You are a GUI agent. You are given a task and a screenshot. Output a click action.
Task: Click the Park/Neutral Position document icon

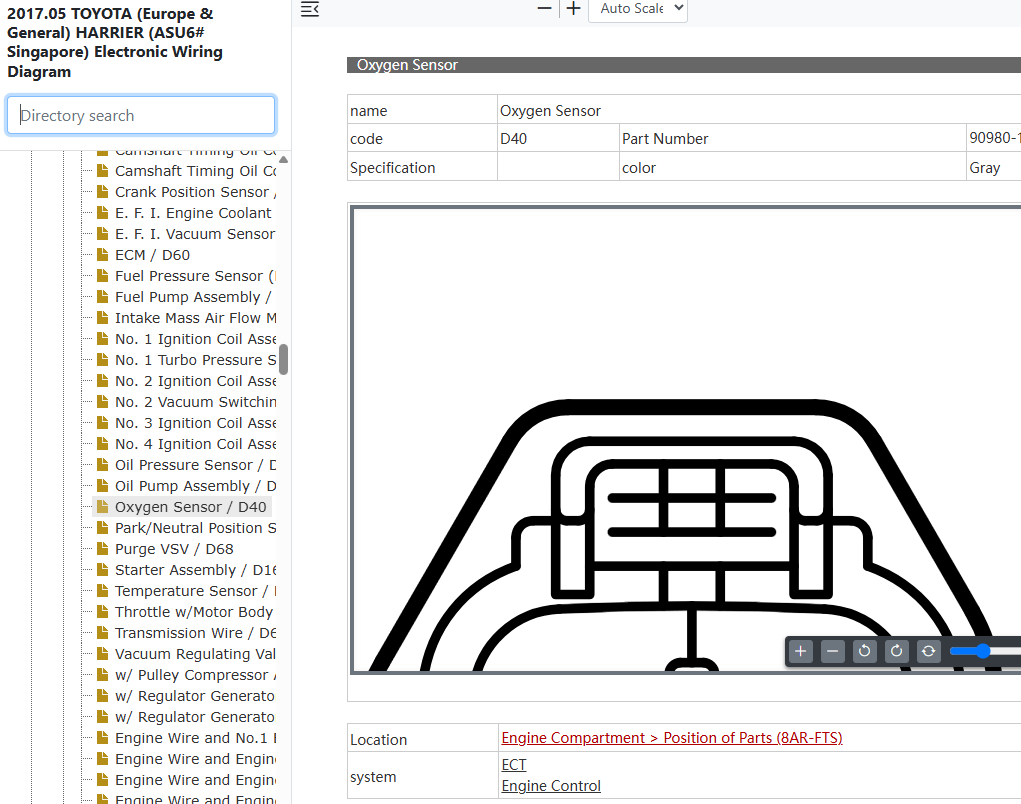click(x=102, y=527)
